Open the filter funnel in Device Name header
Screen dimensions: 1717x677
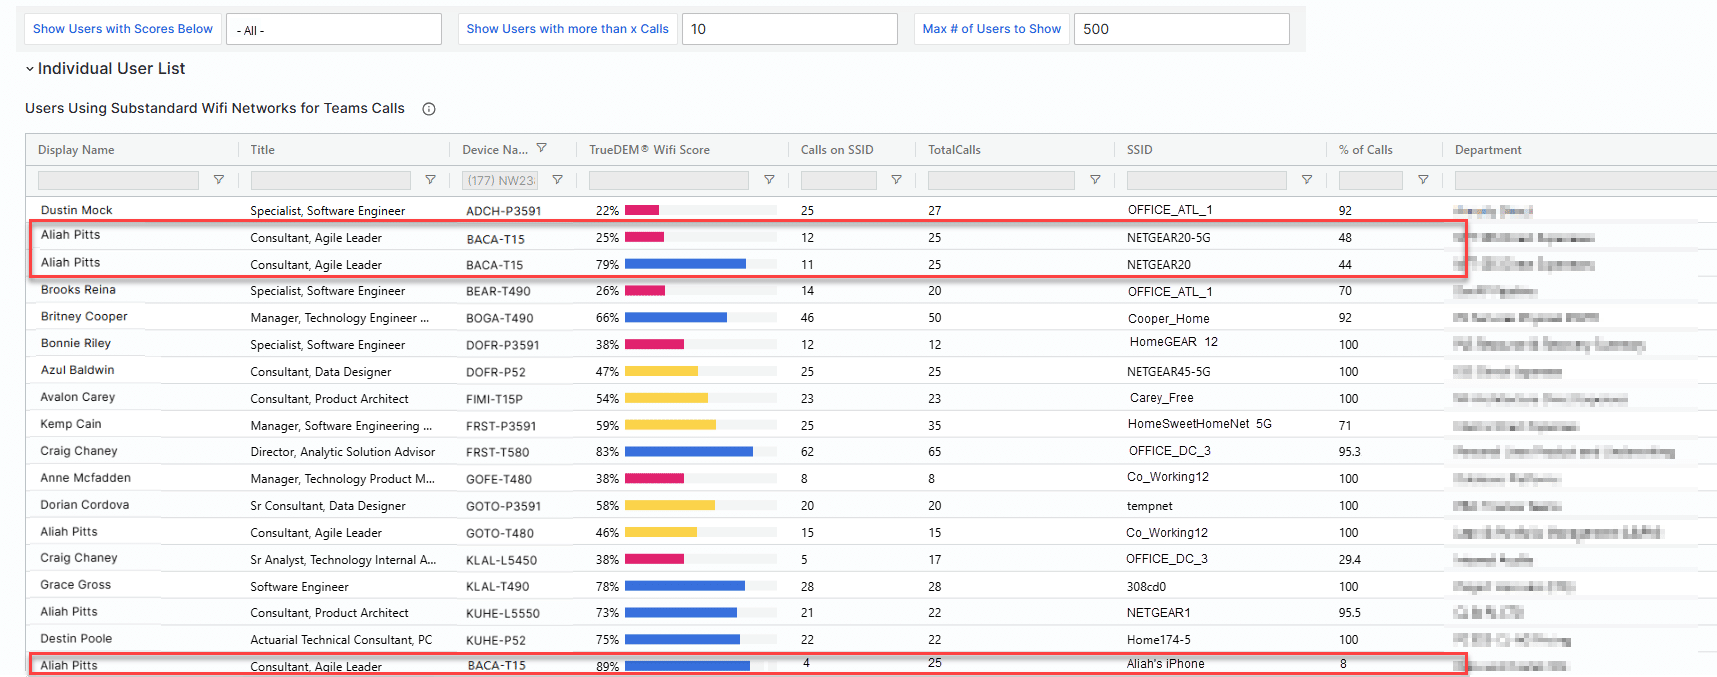(542, 148)
